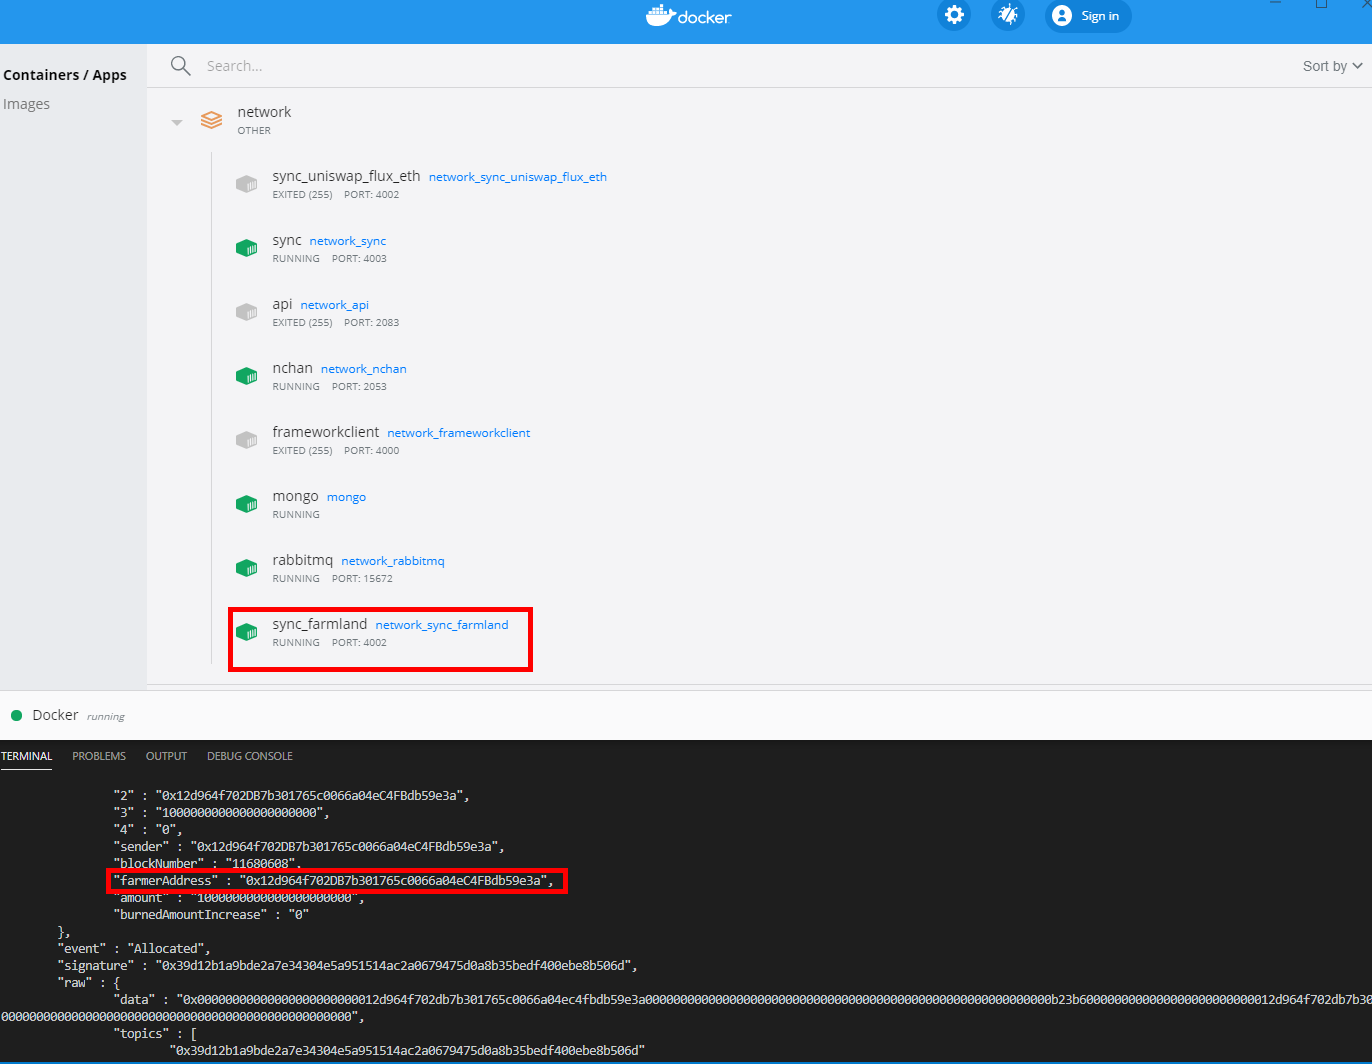Viewport: 1372px width, 1064px height.
Task: Click the "signature" line in terminal
Action: click(x=347, y=966)
